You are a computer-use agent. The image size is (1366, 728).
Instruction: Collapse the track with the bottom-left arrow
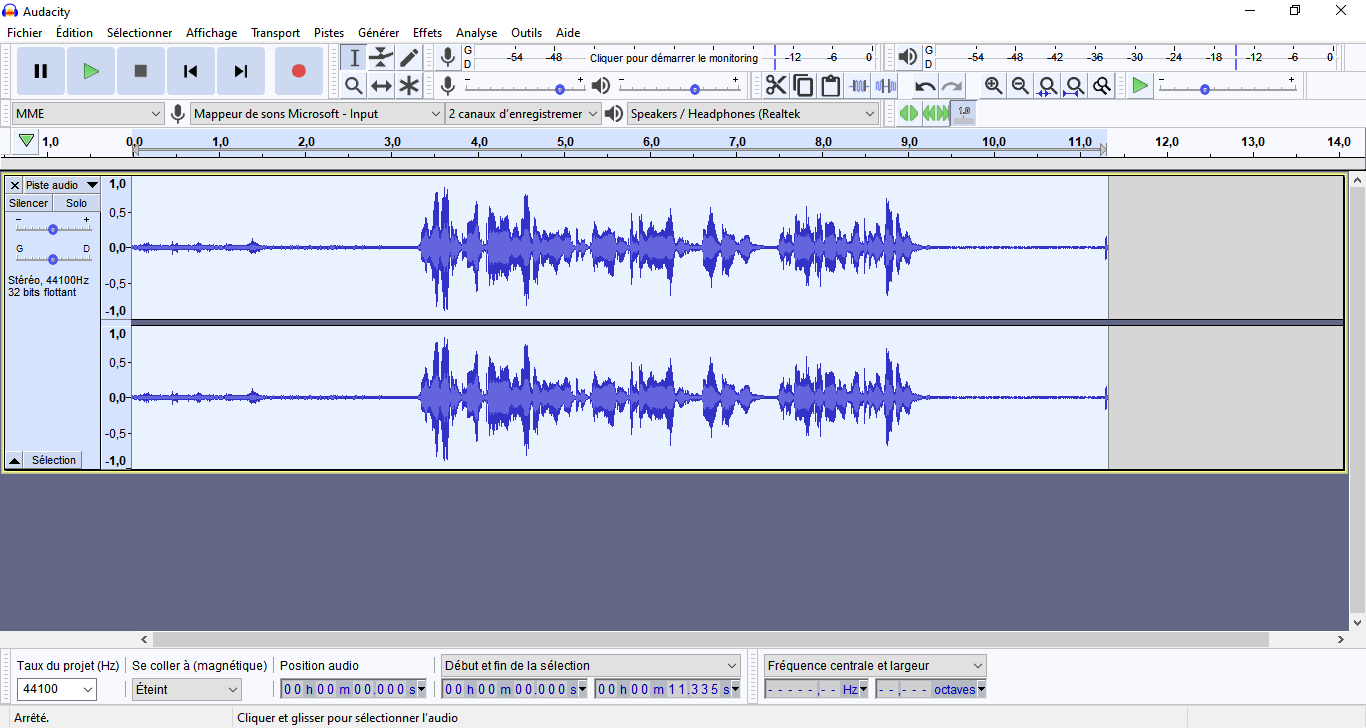point(15,460)
